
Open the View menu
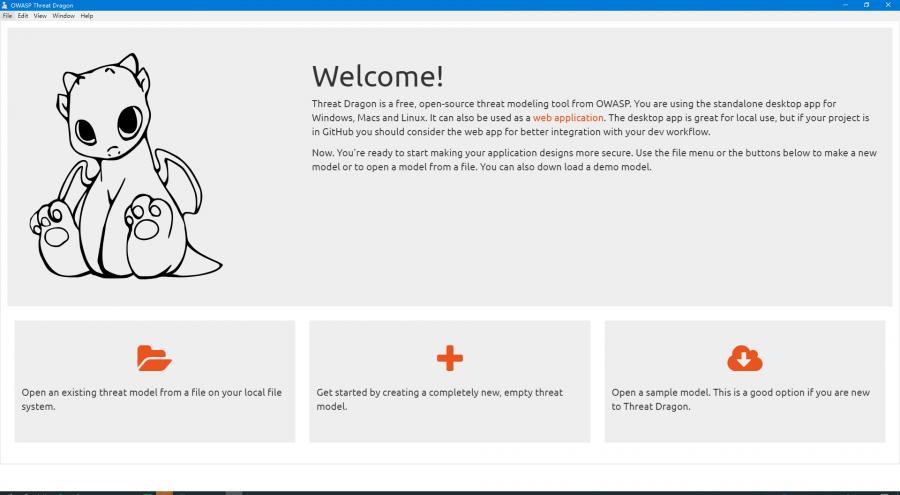coord(40,16)
